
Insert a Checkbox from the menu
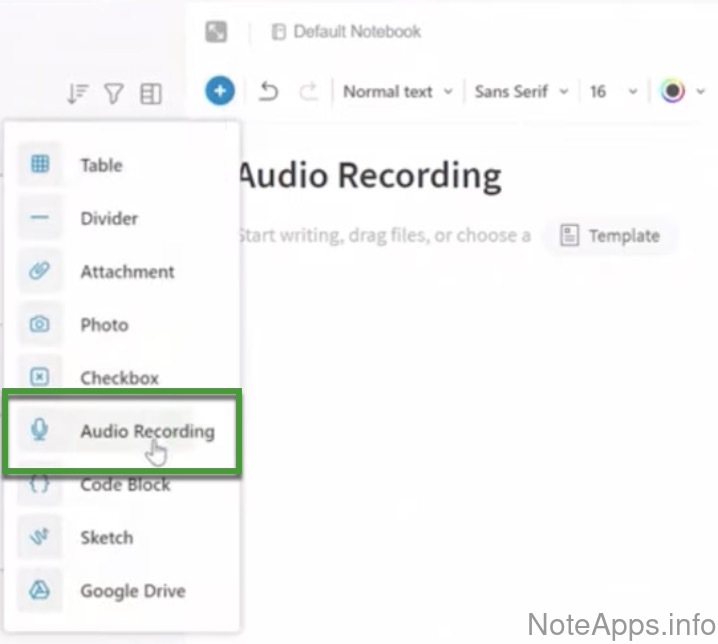119,378
